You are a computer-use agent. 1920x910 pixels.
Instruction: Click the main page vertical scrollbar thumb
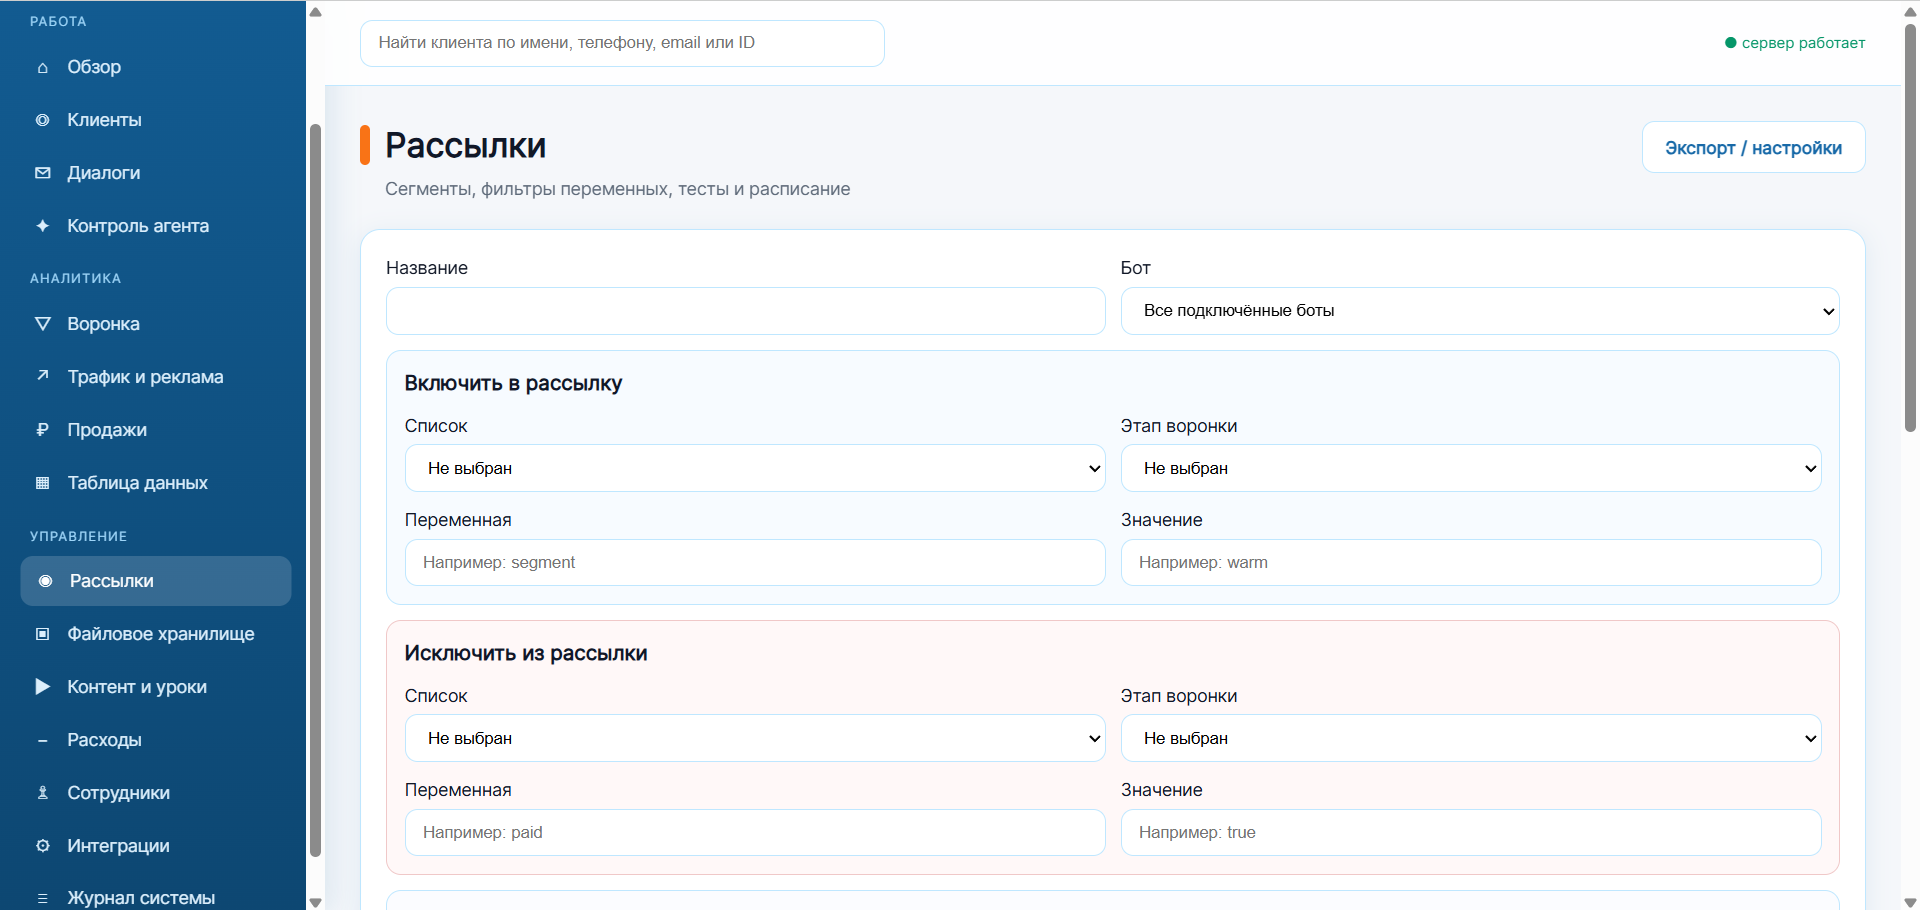coord(1910,226)
